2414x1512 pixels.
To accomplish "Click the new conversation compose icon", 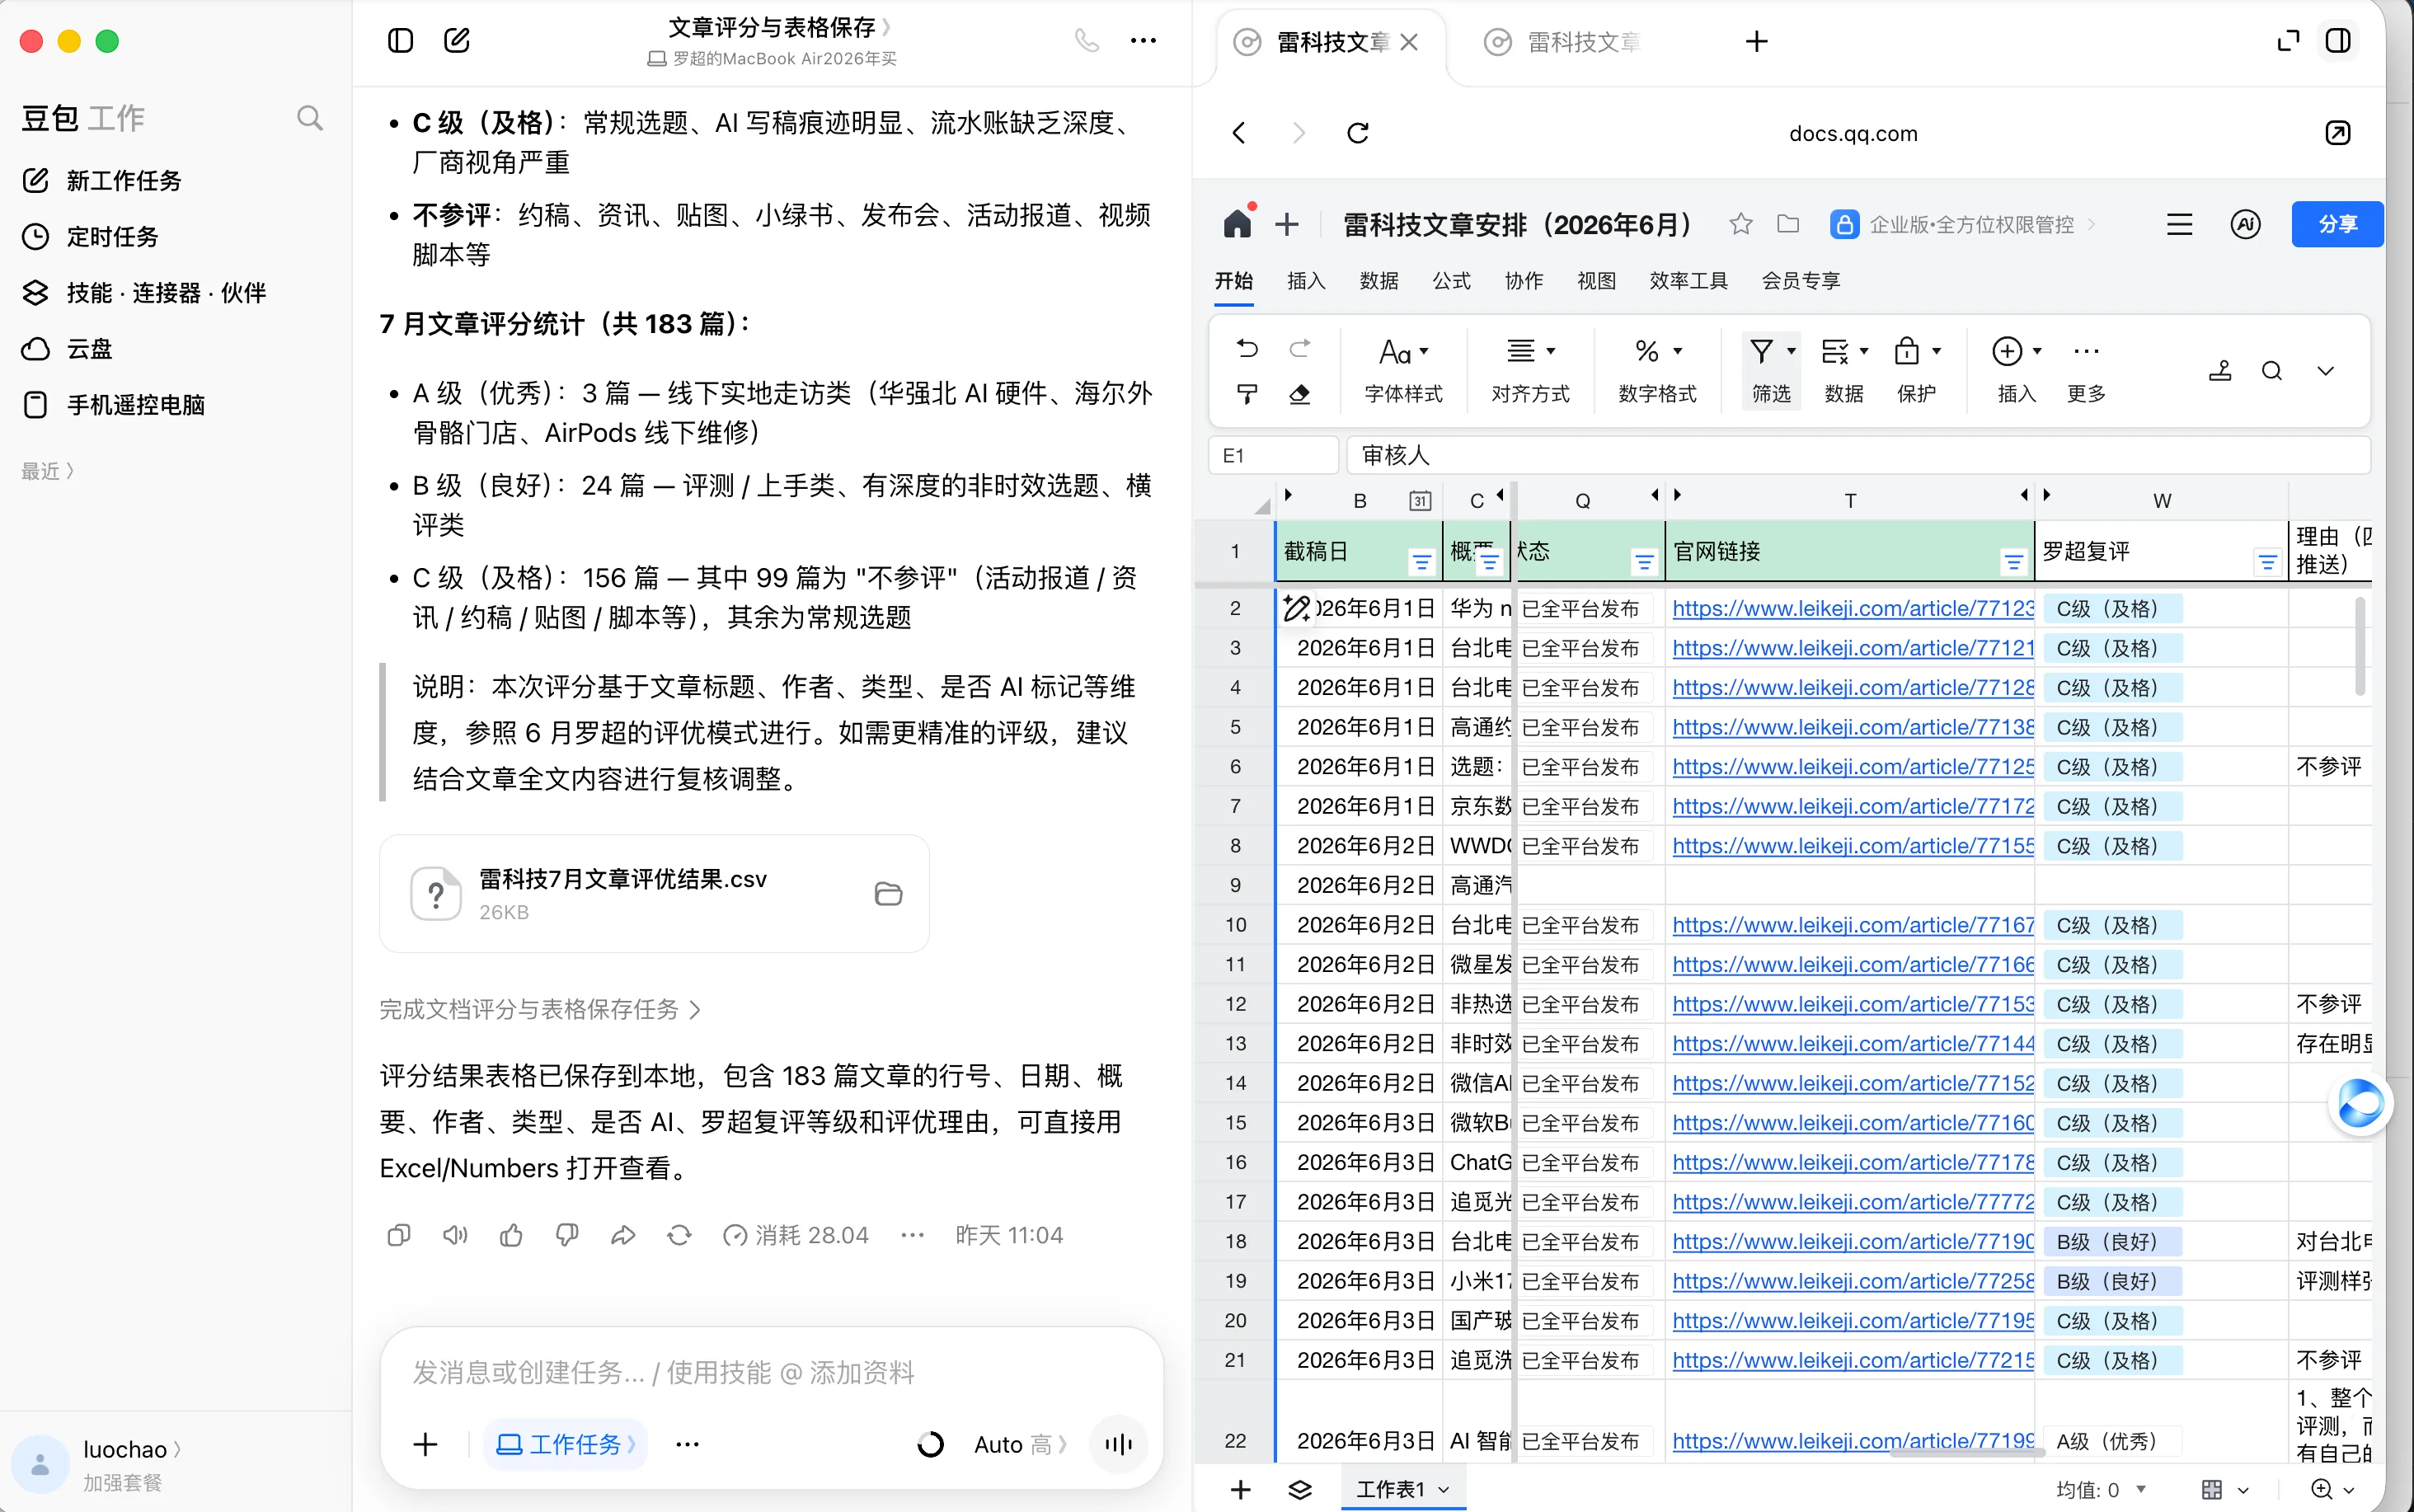I will point(457,41).
